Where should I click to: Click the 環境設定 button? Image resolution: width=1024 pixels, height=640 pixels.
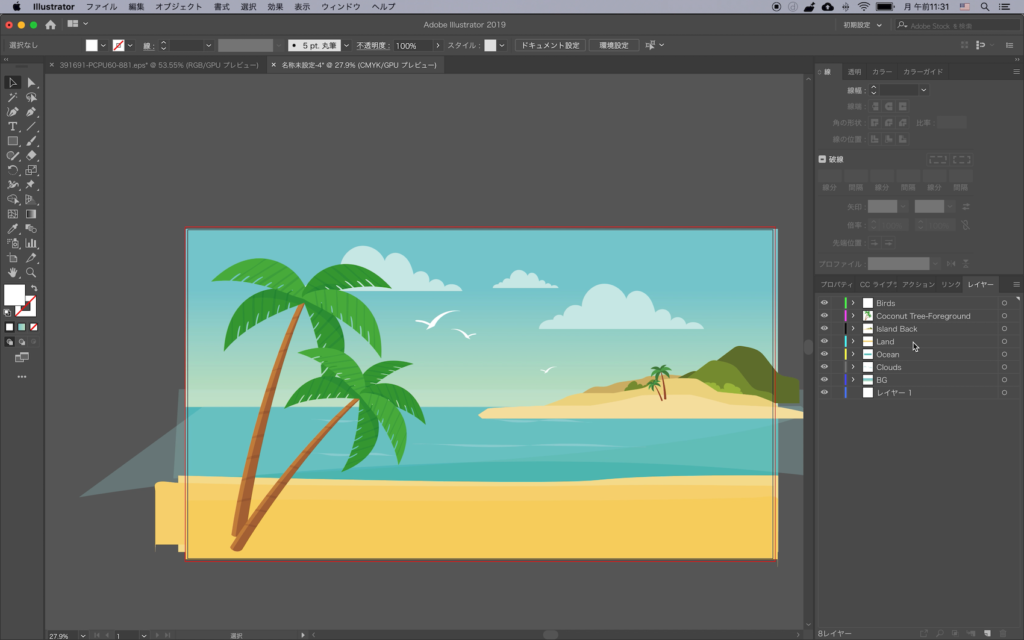[614, 46]
